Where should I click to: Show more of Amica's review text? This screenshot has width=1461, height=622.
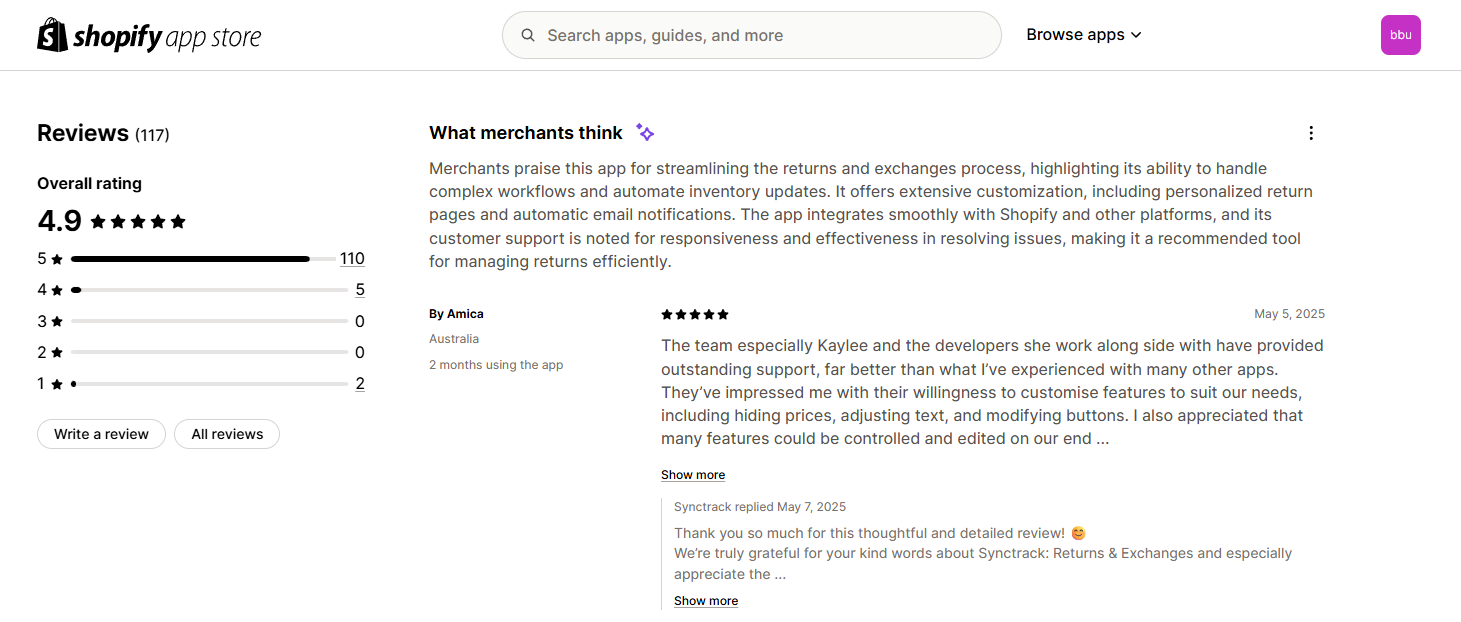[x=693, y=475]
